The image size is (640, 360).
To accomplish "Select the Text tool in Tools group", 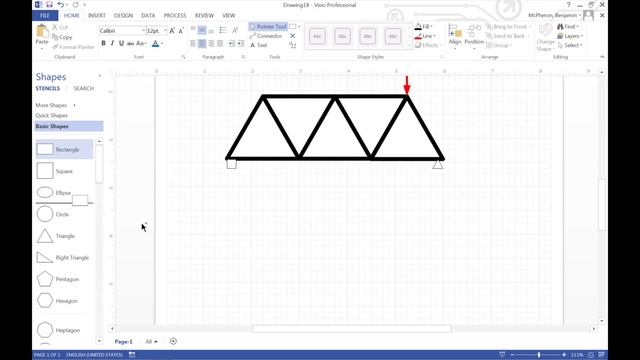I will point(258,45).
